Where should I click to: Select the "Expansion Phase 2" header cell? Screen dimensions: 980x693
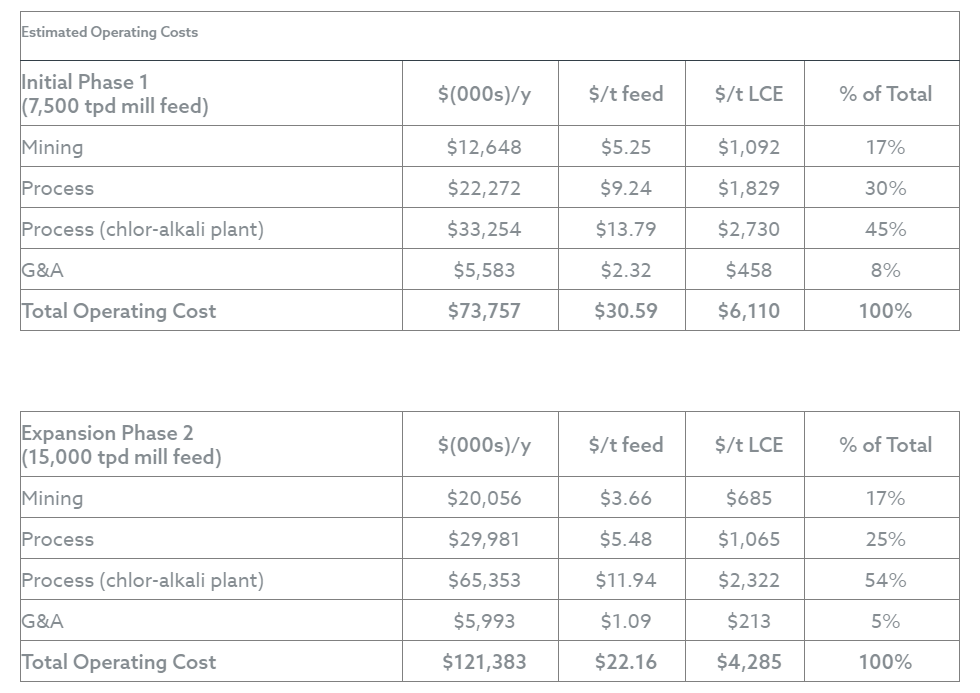point(121,445)
